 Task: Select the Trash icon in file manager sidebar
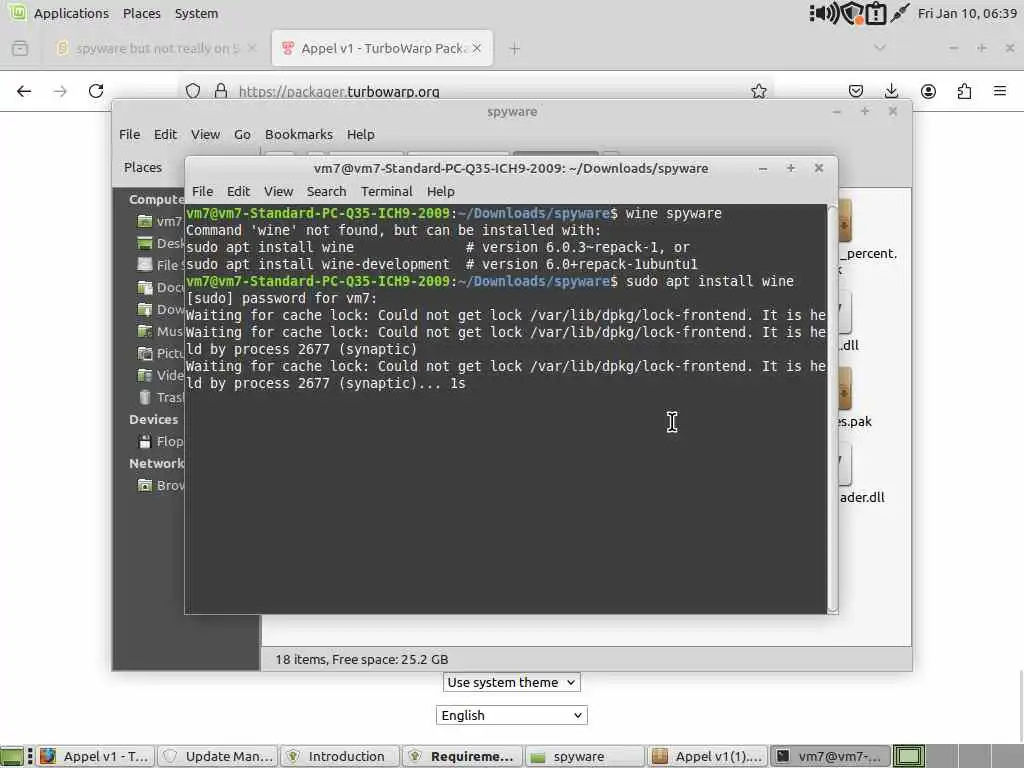click(145, 397)
